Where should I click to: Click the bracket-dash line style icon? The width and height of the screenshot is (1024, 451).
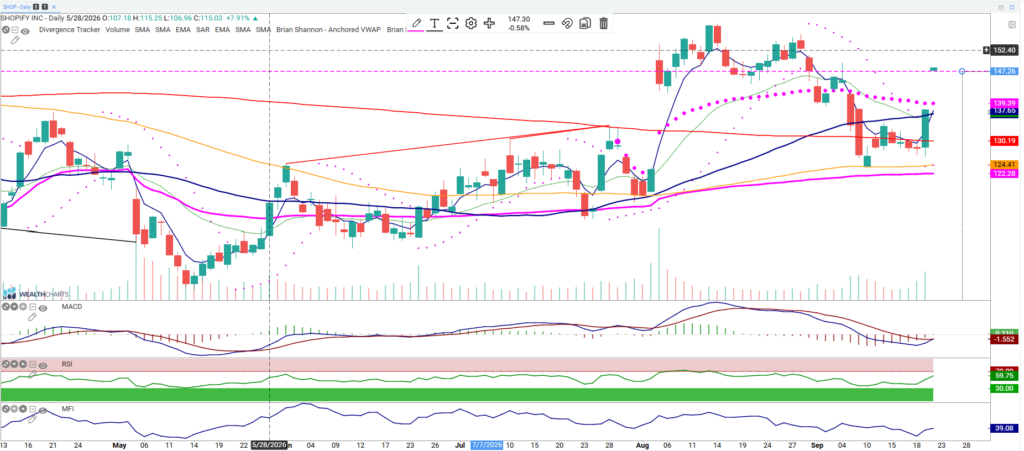pos(453,23)
